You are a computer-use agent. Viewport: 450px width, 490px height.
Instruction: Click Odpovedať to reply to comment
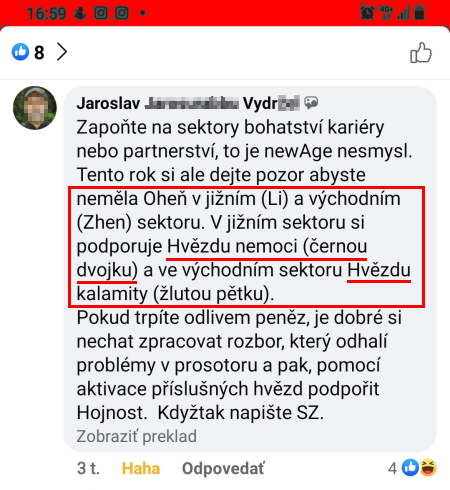[223, 468]
